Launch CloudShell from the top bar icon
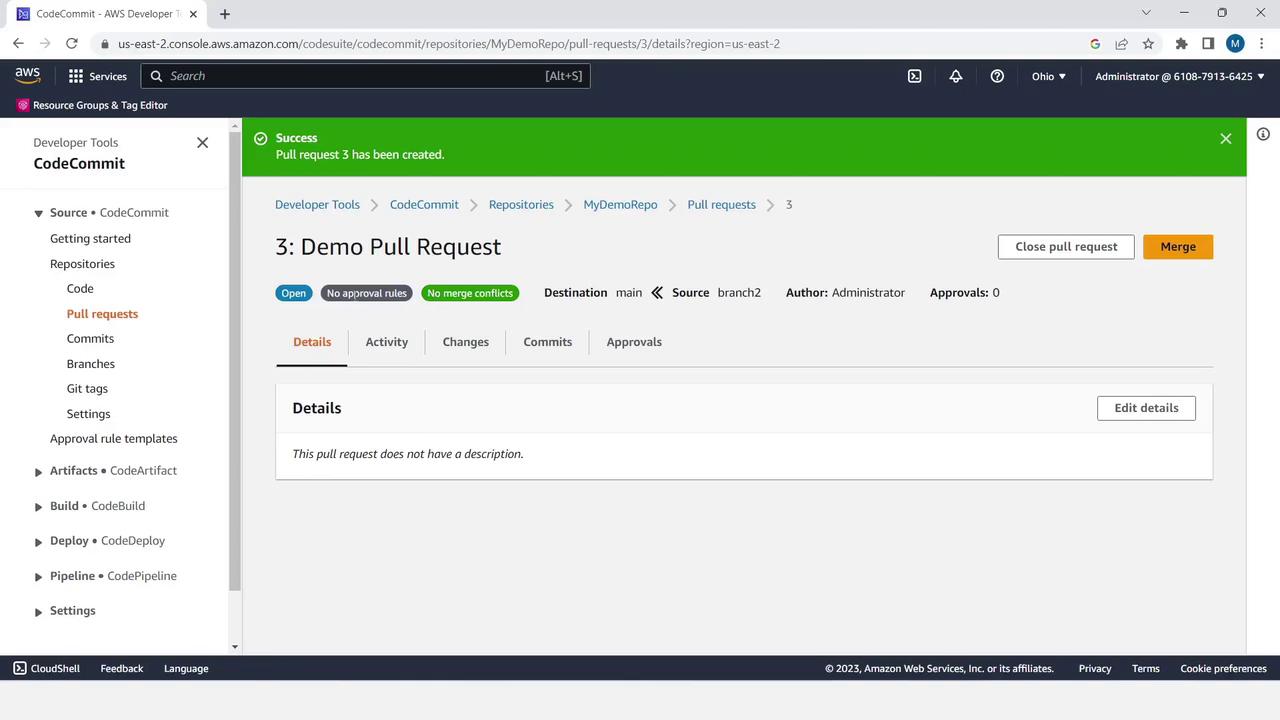 point(914,76)
